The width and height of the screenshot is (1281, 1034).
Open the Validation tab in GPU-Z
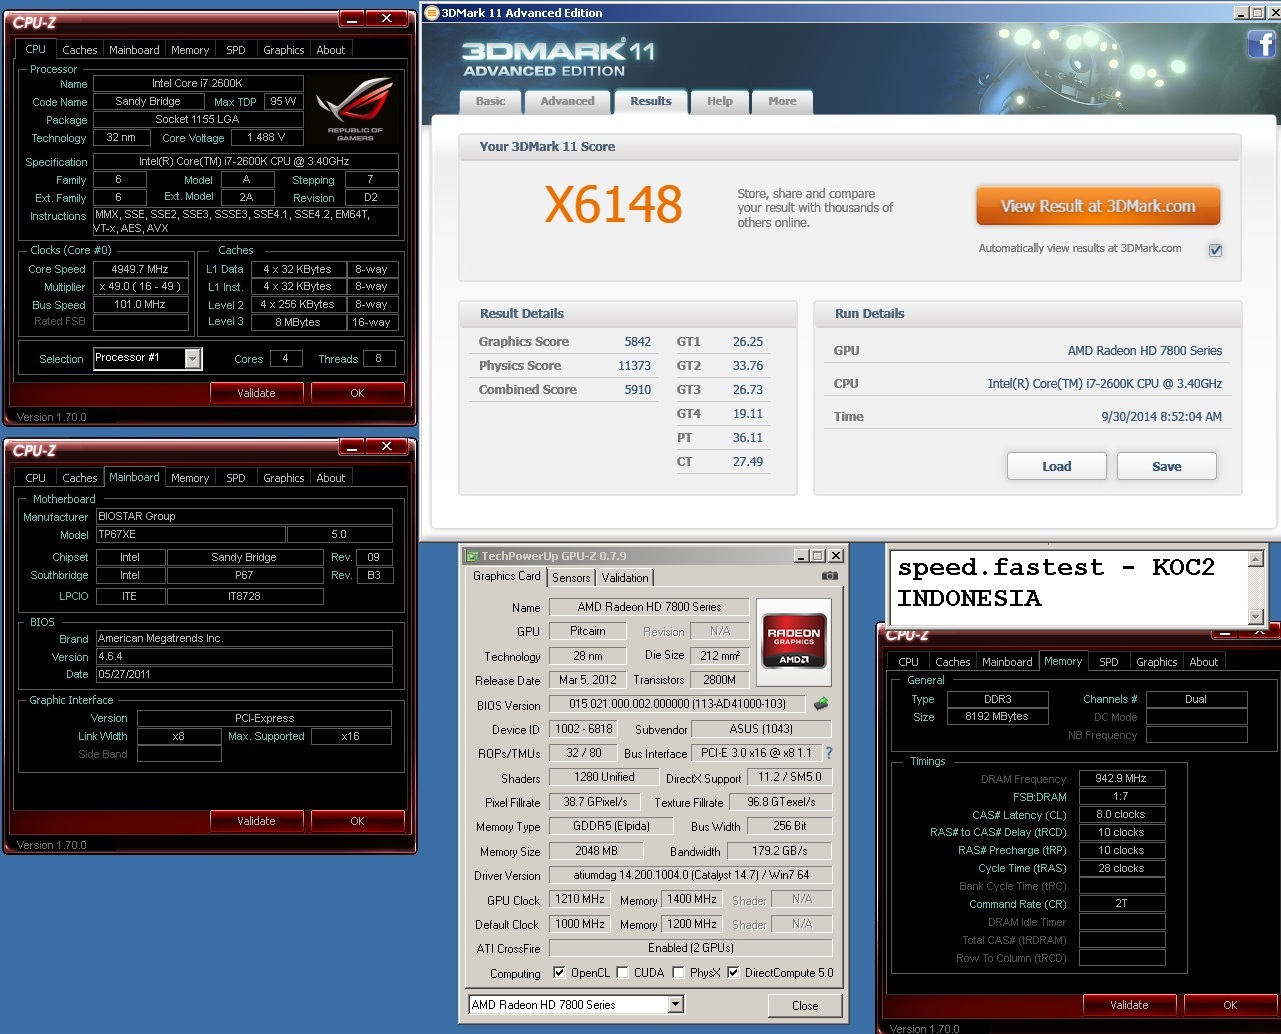pyautogui.click(x=625, y=578)
